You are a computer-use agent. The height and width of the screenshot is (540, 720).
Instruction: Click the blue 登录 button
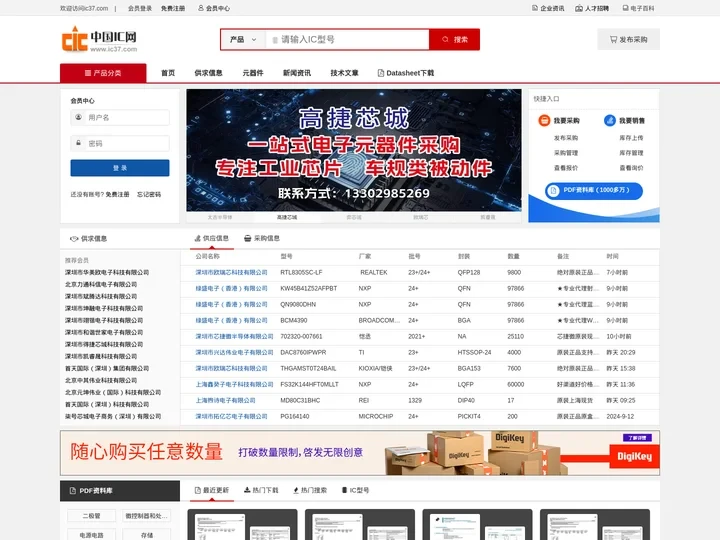point(120,168)
